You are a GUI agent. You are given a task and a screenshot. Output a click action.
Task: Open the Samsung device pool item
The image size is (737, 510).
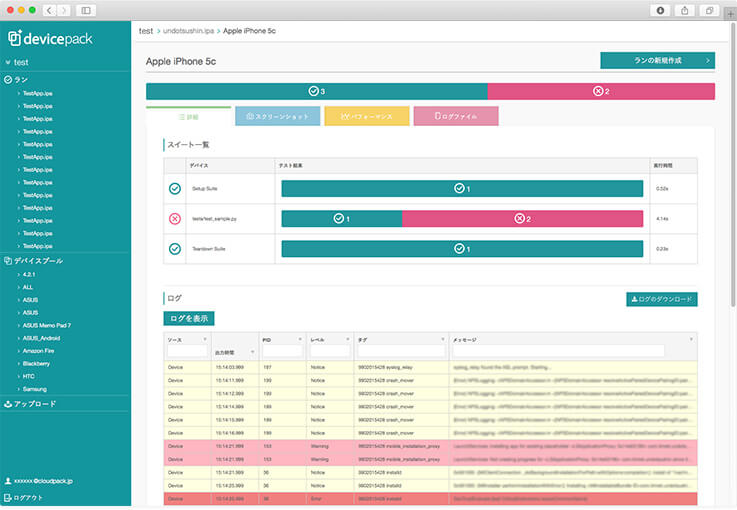pyautogui.click(x=35, y=389)
